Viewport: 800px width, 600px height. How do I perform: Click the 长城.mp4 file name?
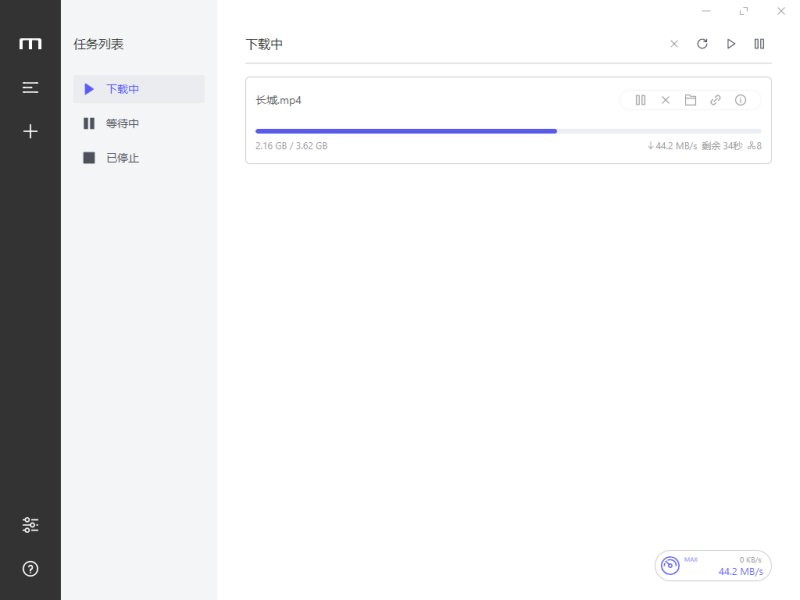pos(278,100)
